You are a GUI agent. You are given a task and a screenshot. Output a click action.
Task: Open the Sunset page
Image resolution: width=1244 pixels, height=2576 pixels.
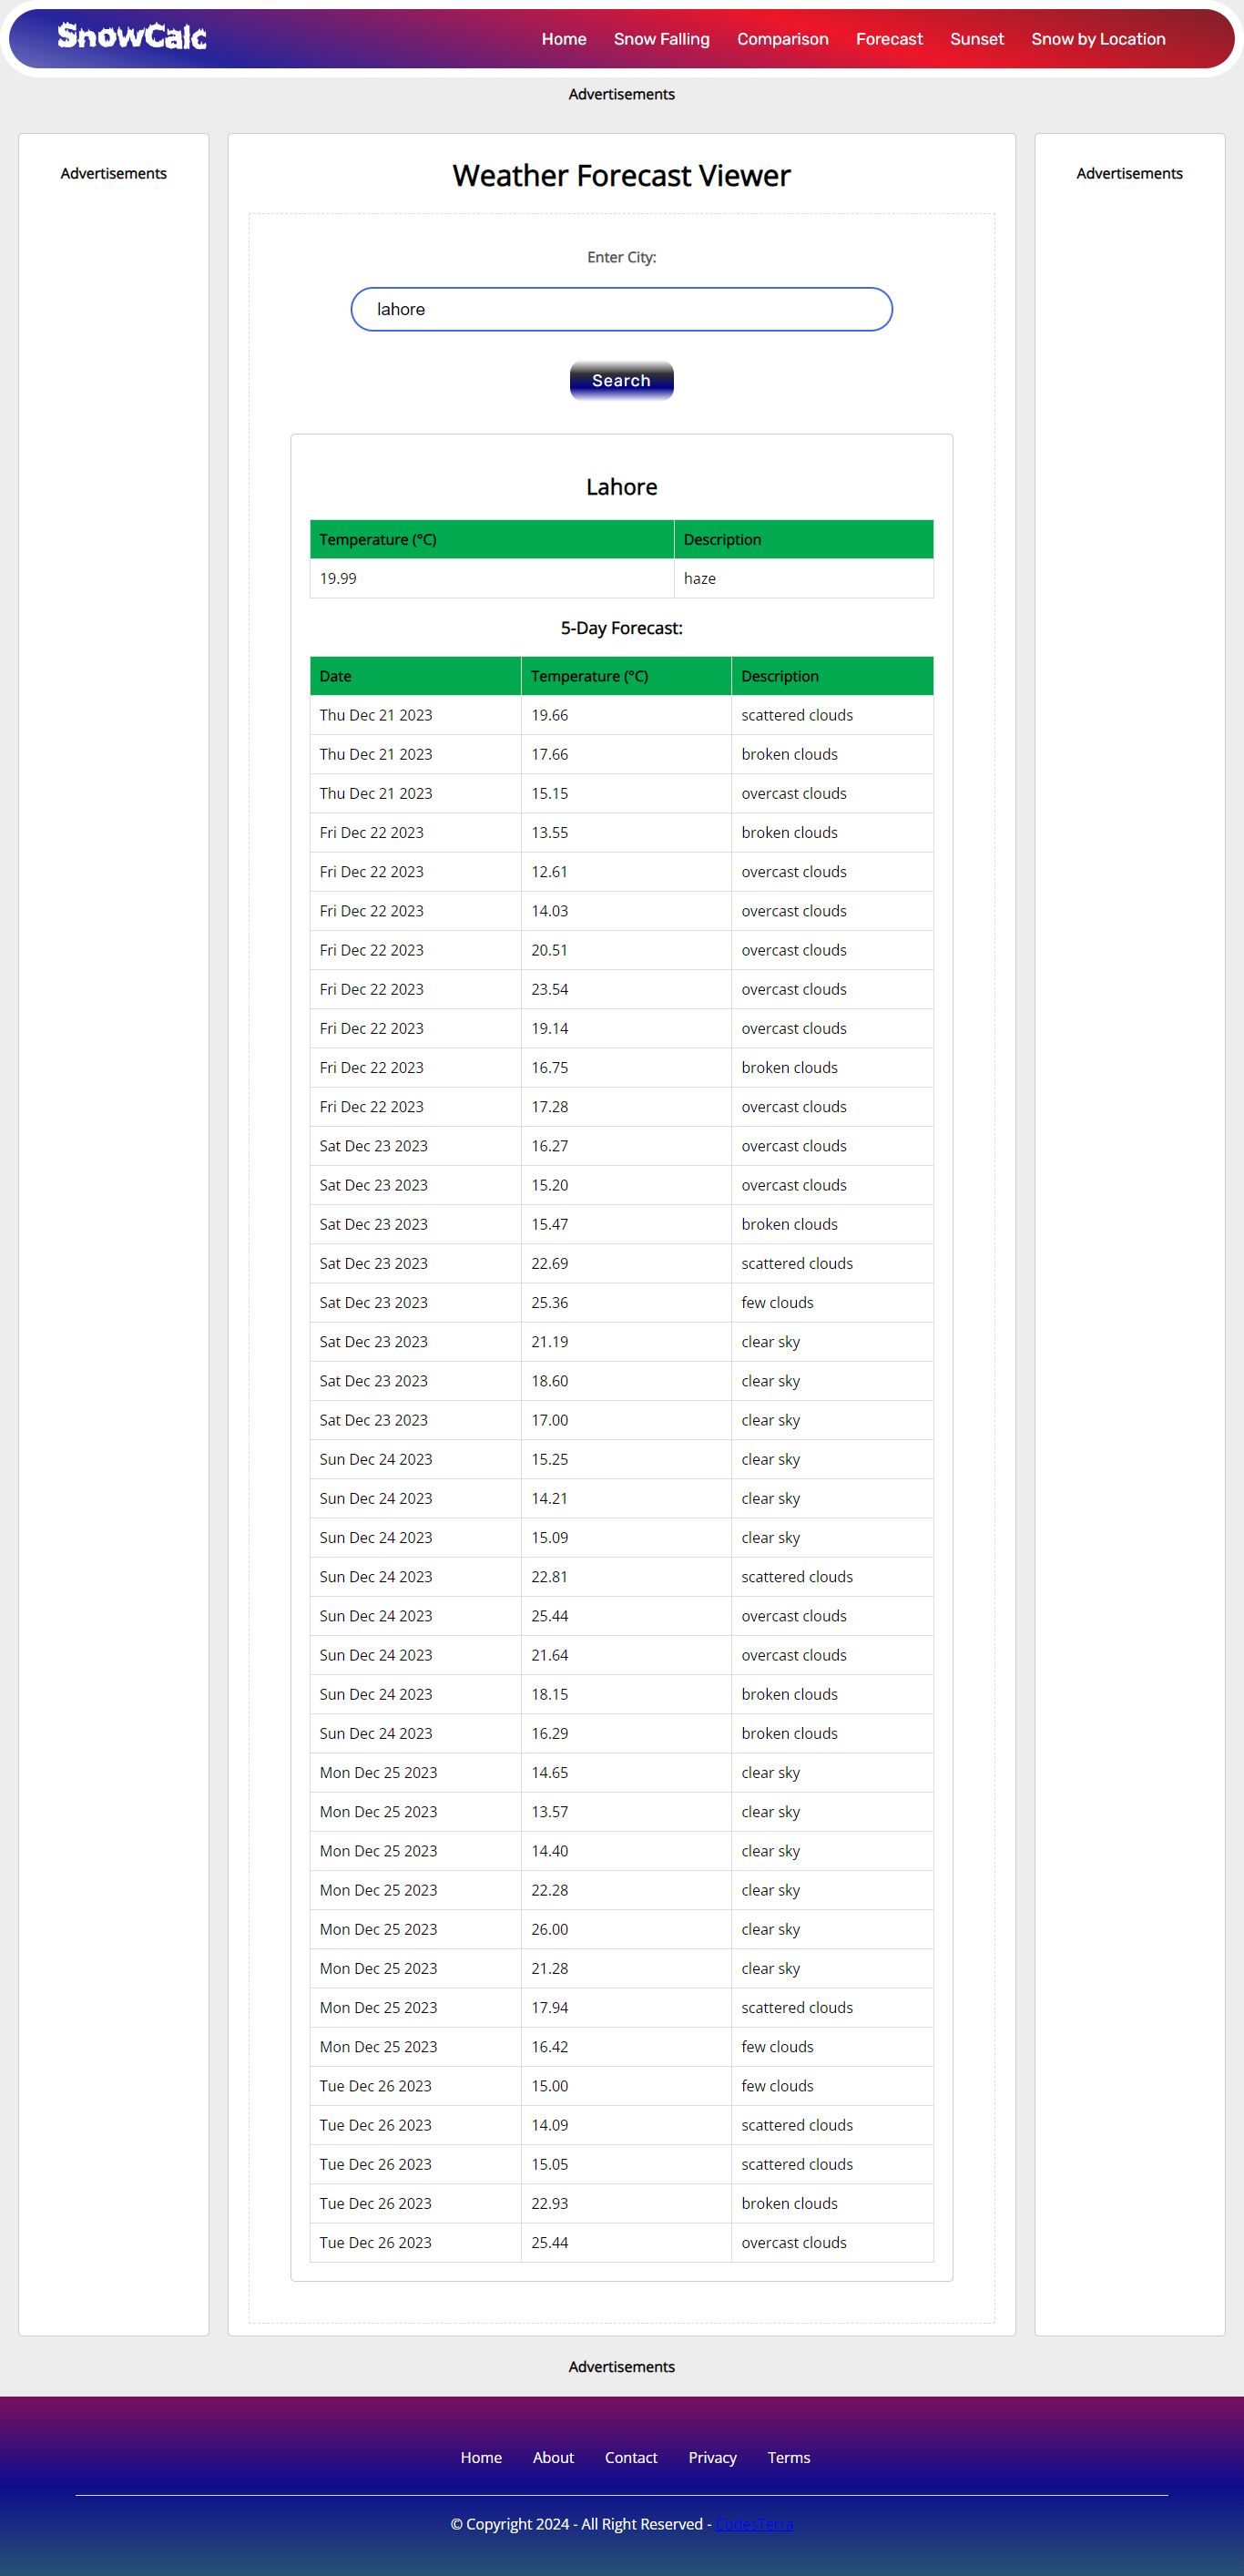(976, 39)
